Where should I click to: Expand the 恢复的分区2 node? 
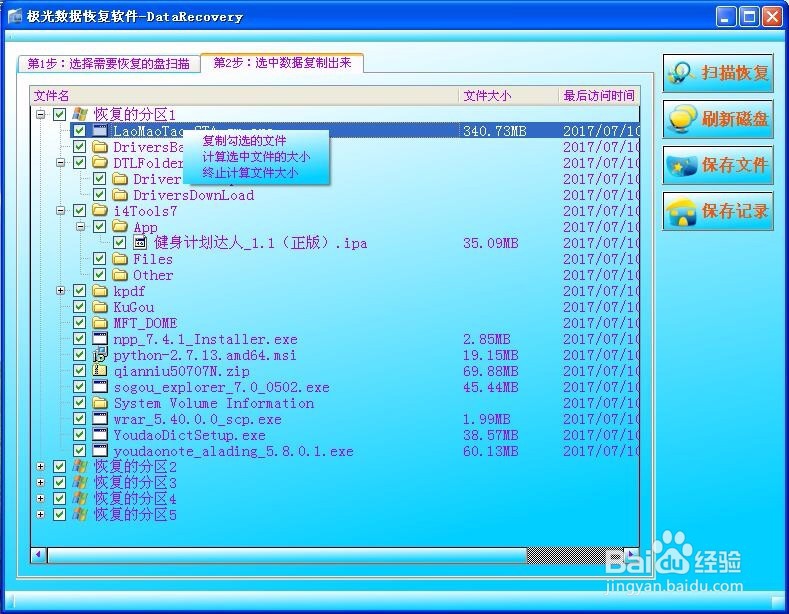41,467
